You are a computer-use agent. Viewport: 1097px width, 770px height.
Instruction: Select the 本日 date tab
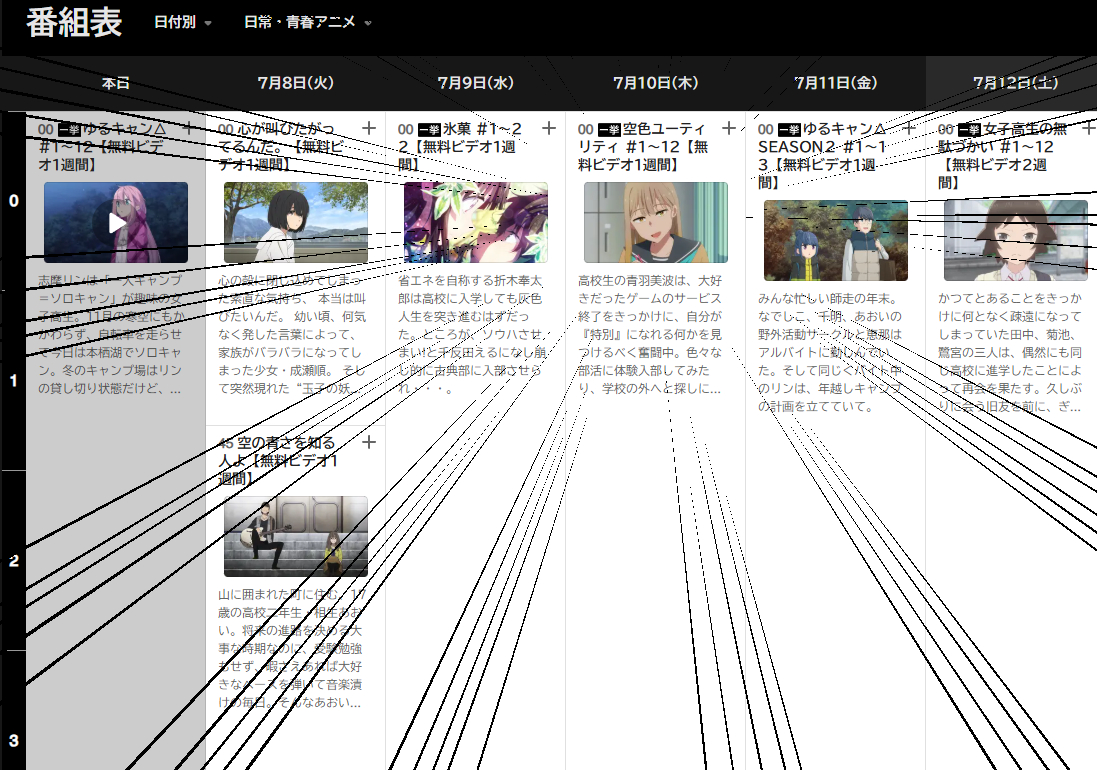click(116, 83)
